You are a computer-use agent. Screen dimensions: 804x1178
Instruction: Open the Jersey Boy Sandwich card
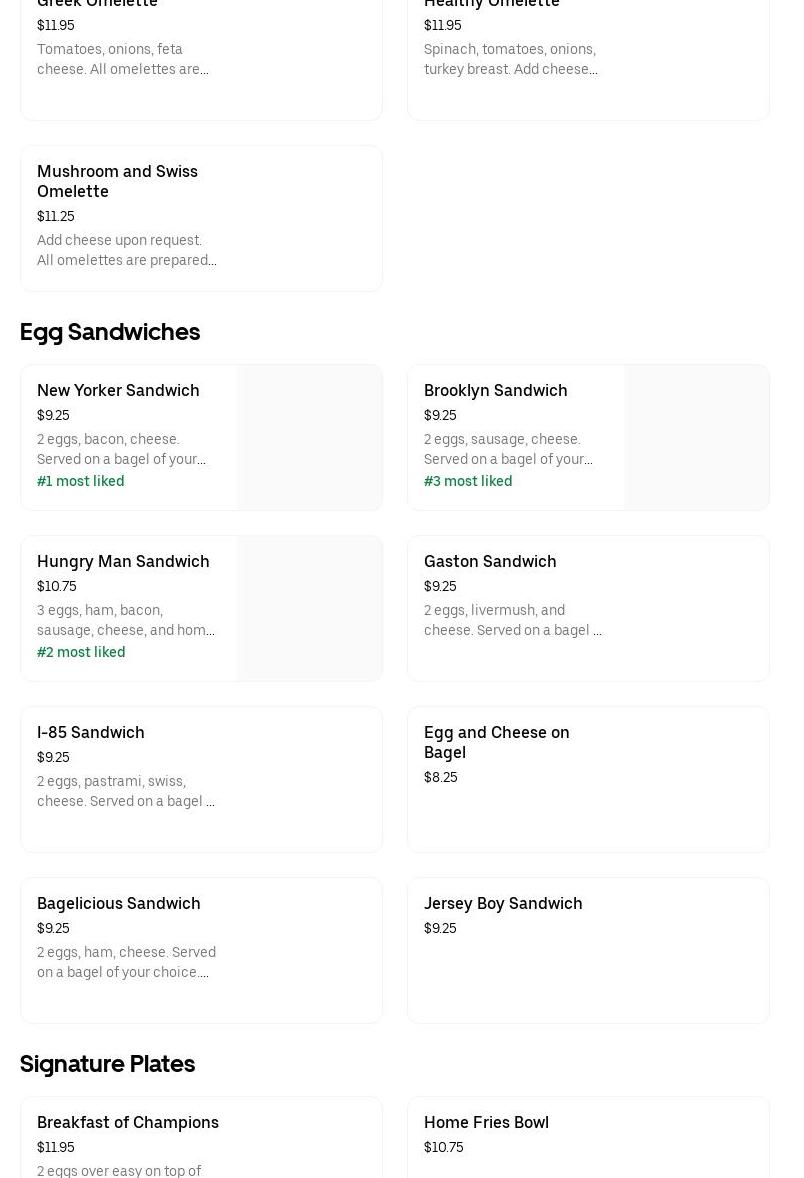click(x=503, y=904)
